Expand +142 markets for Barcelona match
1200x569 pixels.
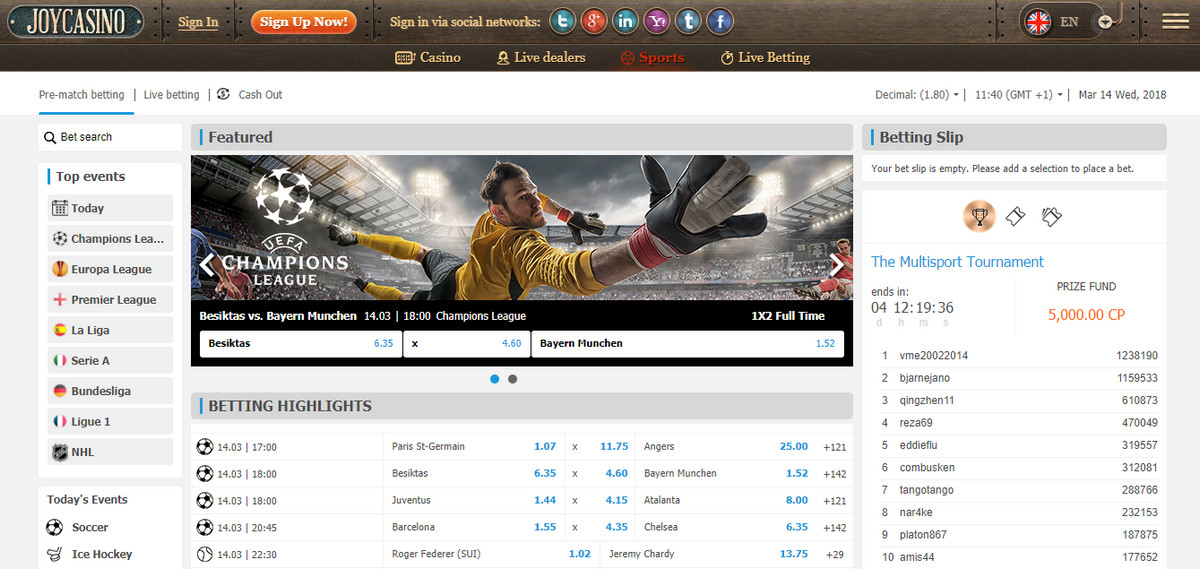834,528
